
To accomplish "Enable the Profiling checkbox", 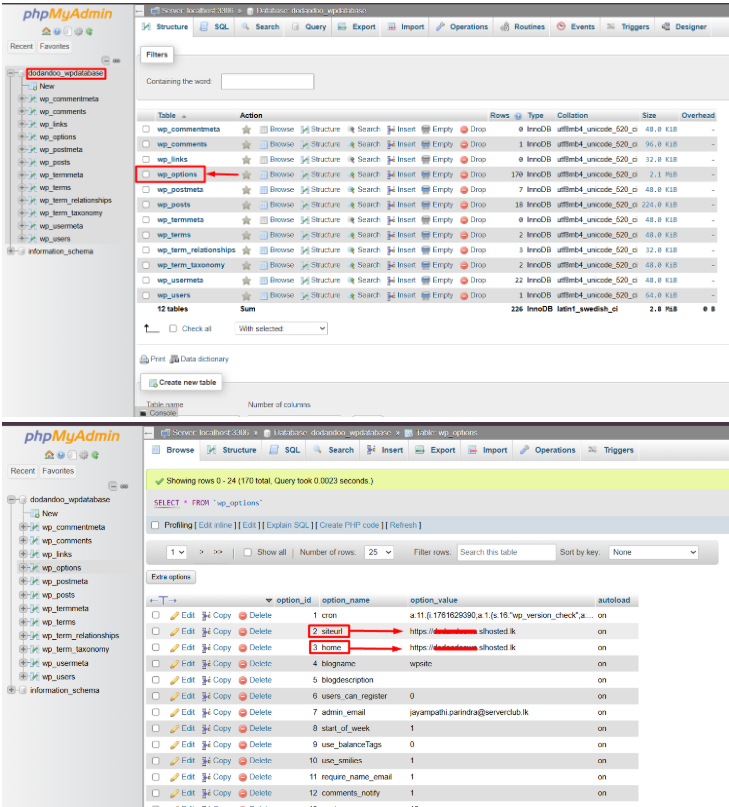I will (154, 525).
